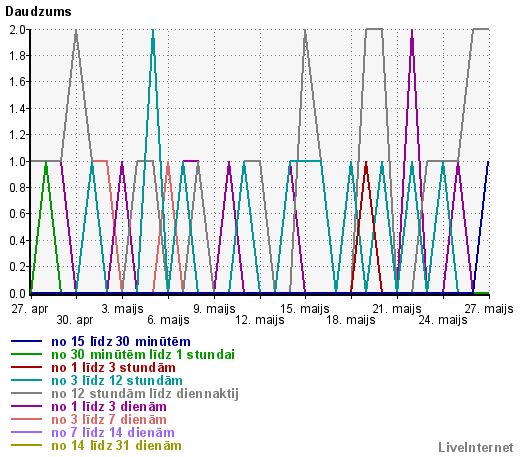520x457 pixels.
Task: Select legend label 'no 1 līdz 3 stundām'
Action: [113, 367]
